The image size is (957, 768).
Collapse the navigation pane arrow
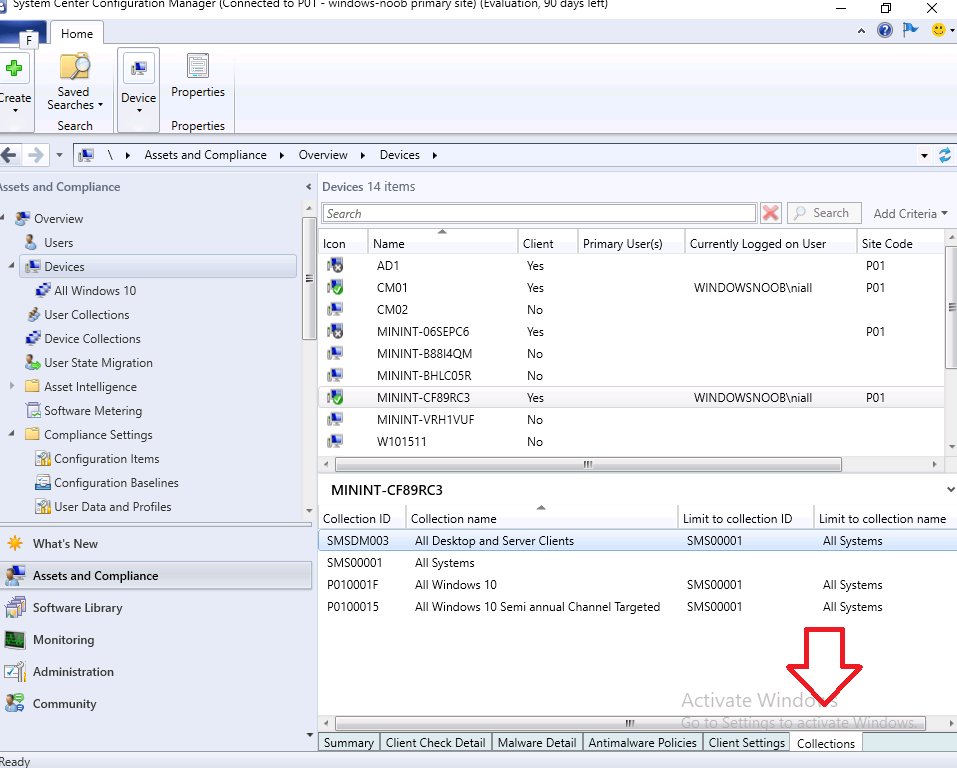(x=308, y=187)
